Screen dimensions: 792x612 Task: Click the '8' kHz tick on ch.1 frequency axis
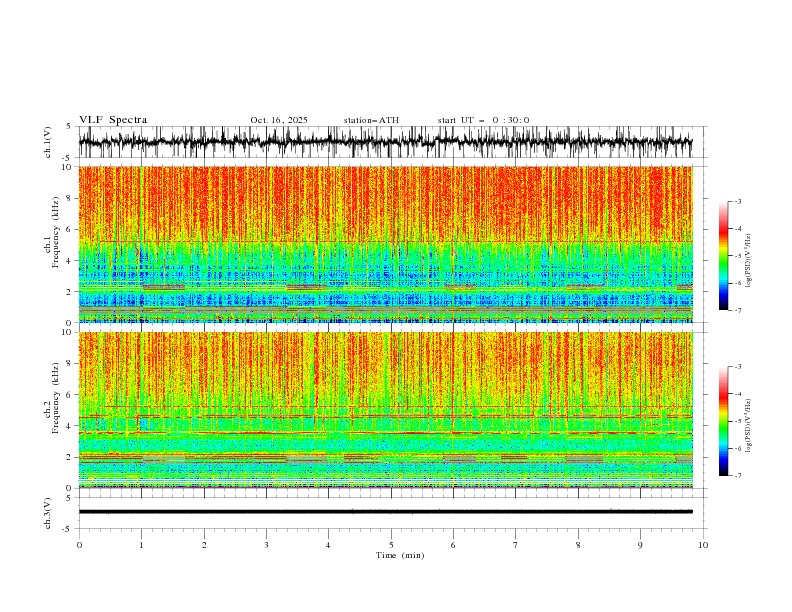click(x=70, y=198)
